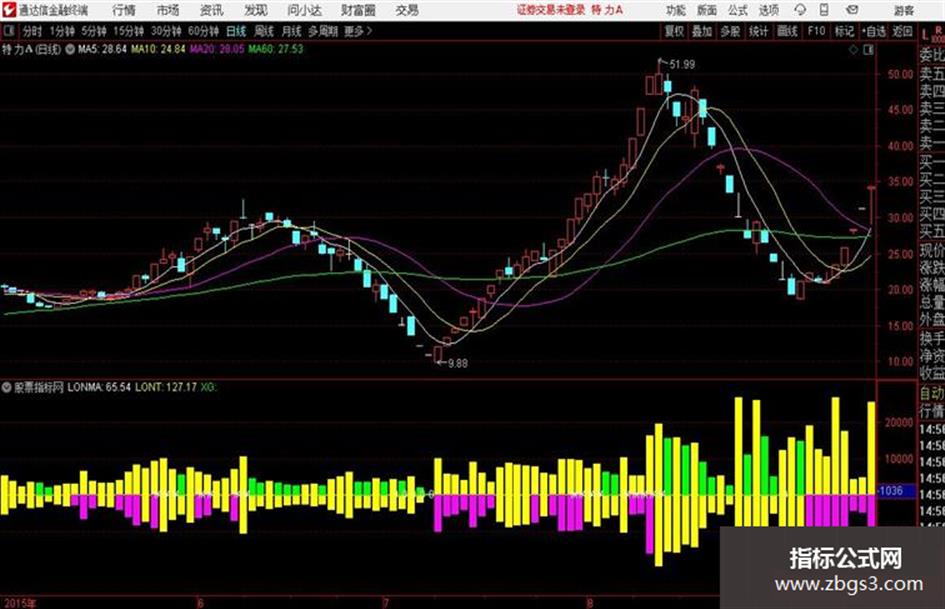The height and width of the screenshot is (609, 945).
Task: Click the mobile phone icon in title bar
Action: 824,10
